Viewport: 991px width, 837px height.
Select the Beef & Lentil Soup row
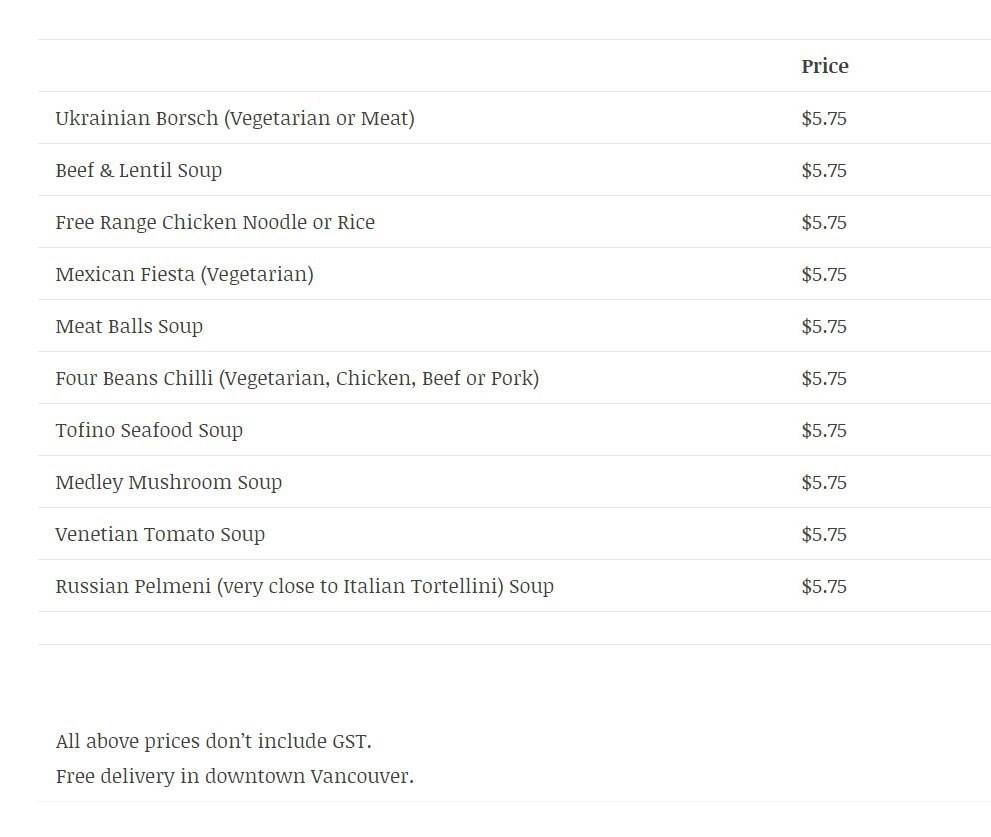pyautogui.click(x=138, y=170)
